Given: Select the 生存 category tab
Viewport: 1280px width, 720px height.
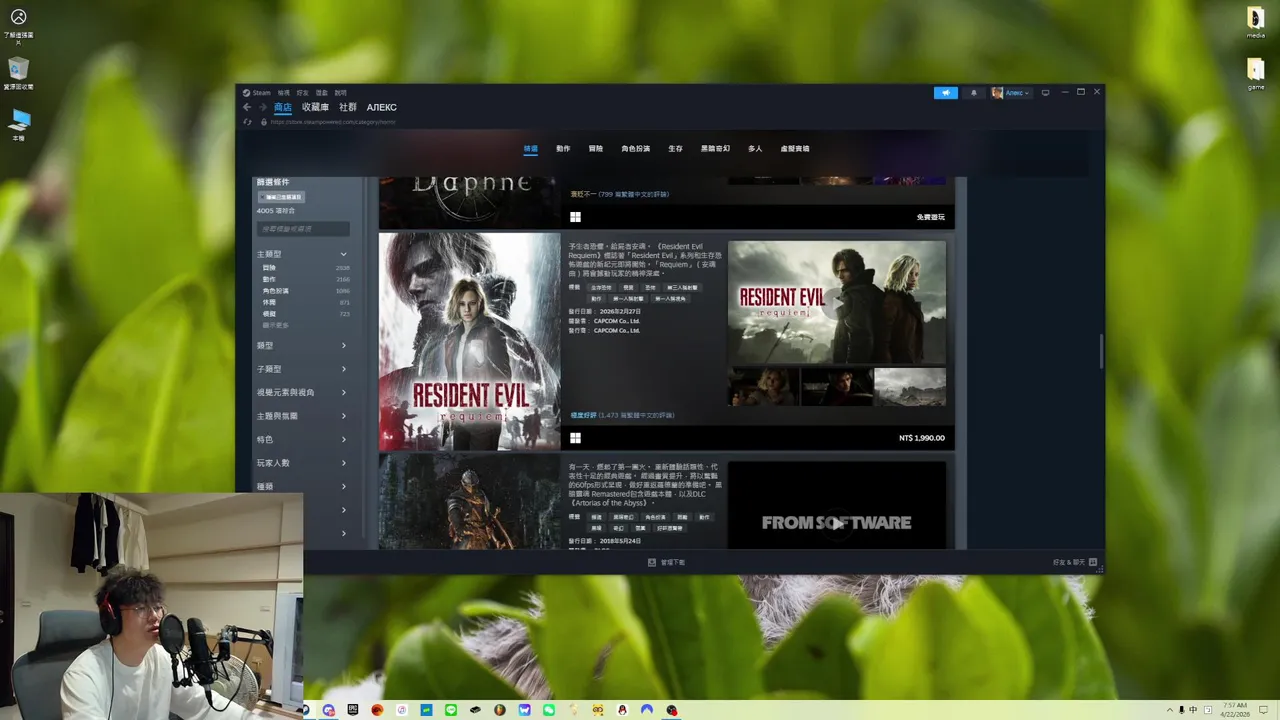Looking at the screenshot, I should 675,148.
